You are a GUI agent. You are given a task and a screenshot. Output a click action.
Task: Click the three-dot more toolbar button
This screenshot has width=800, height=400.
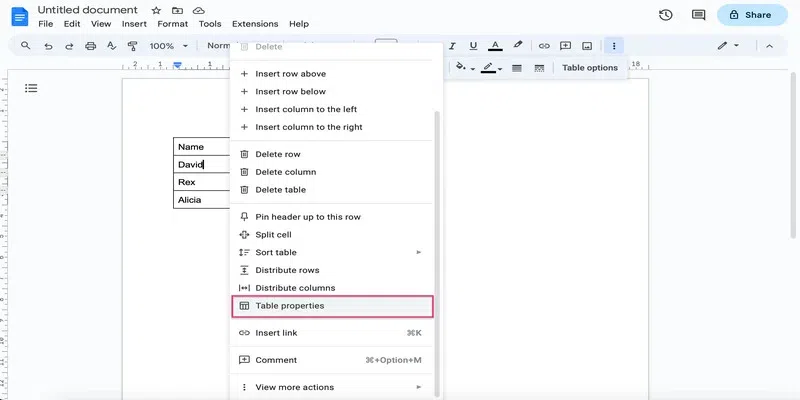click(614, 46)
